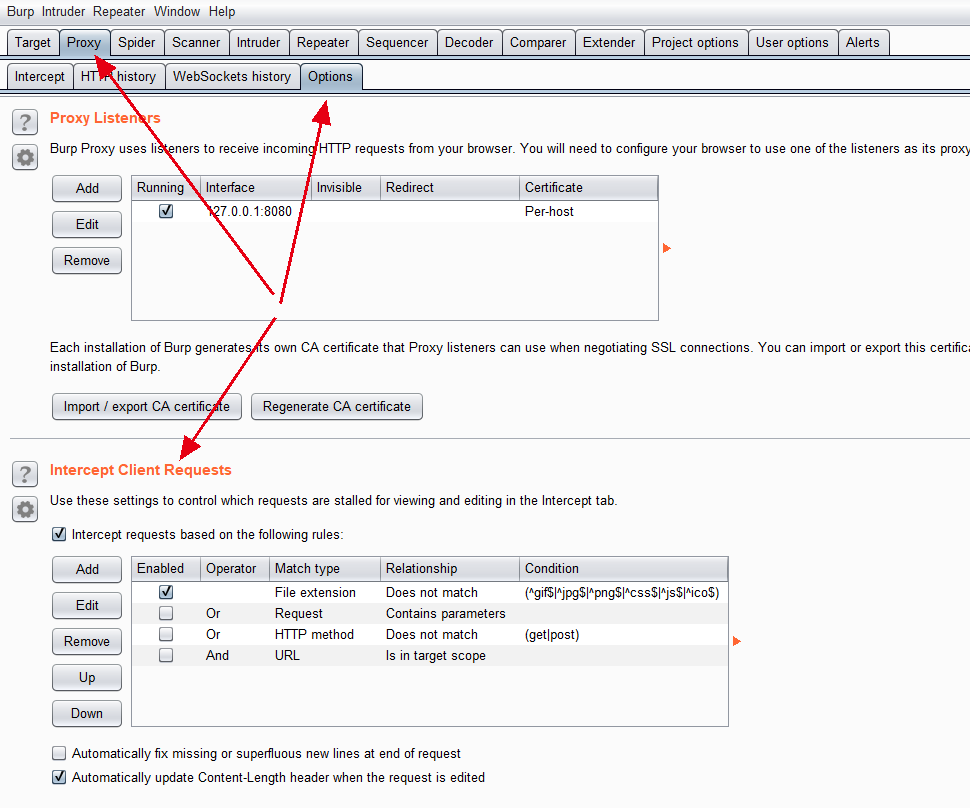Select the Redirect column header
The width and height of the screenshot is (970, 808).
tap(450, 187)
